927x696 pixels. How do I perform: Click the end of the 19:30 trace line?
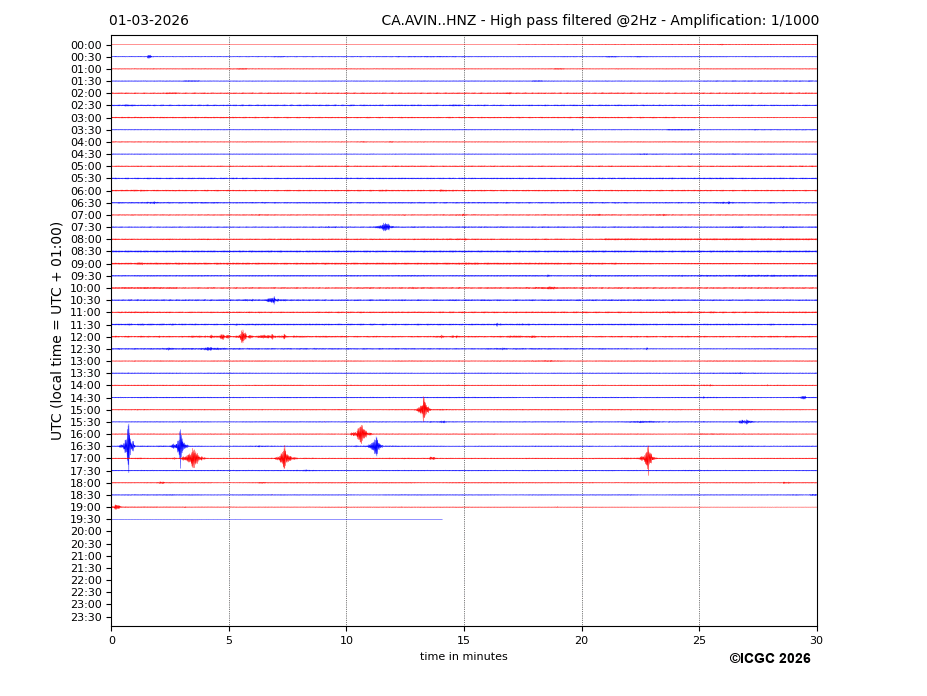[x=441, y=519]
